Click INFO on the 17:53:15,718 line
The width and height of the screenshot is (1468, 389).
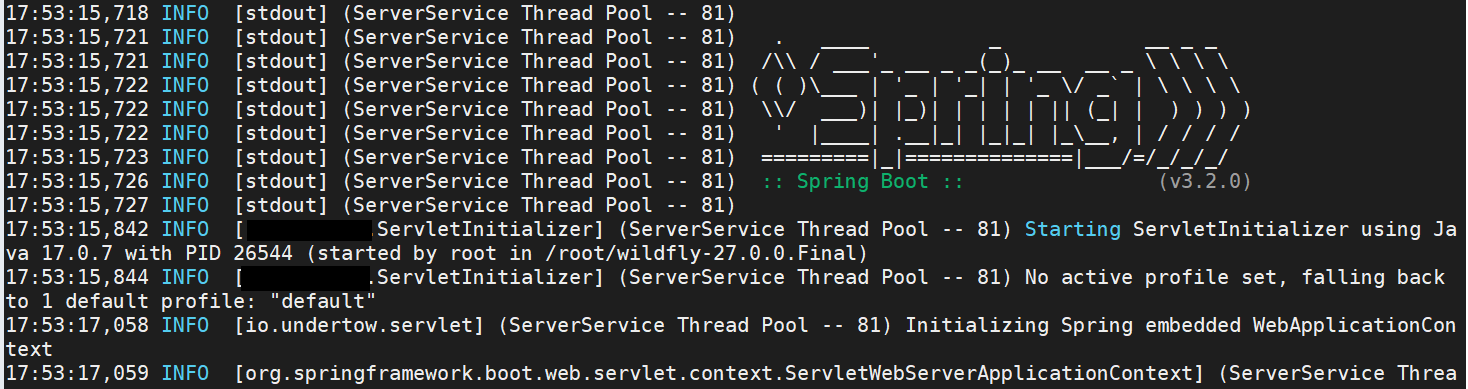[185, 14]
